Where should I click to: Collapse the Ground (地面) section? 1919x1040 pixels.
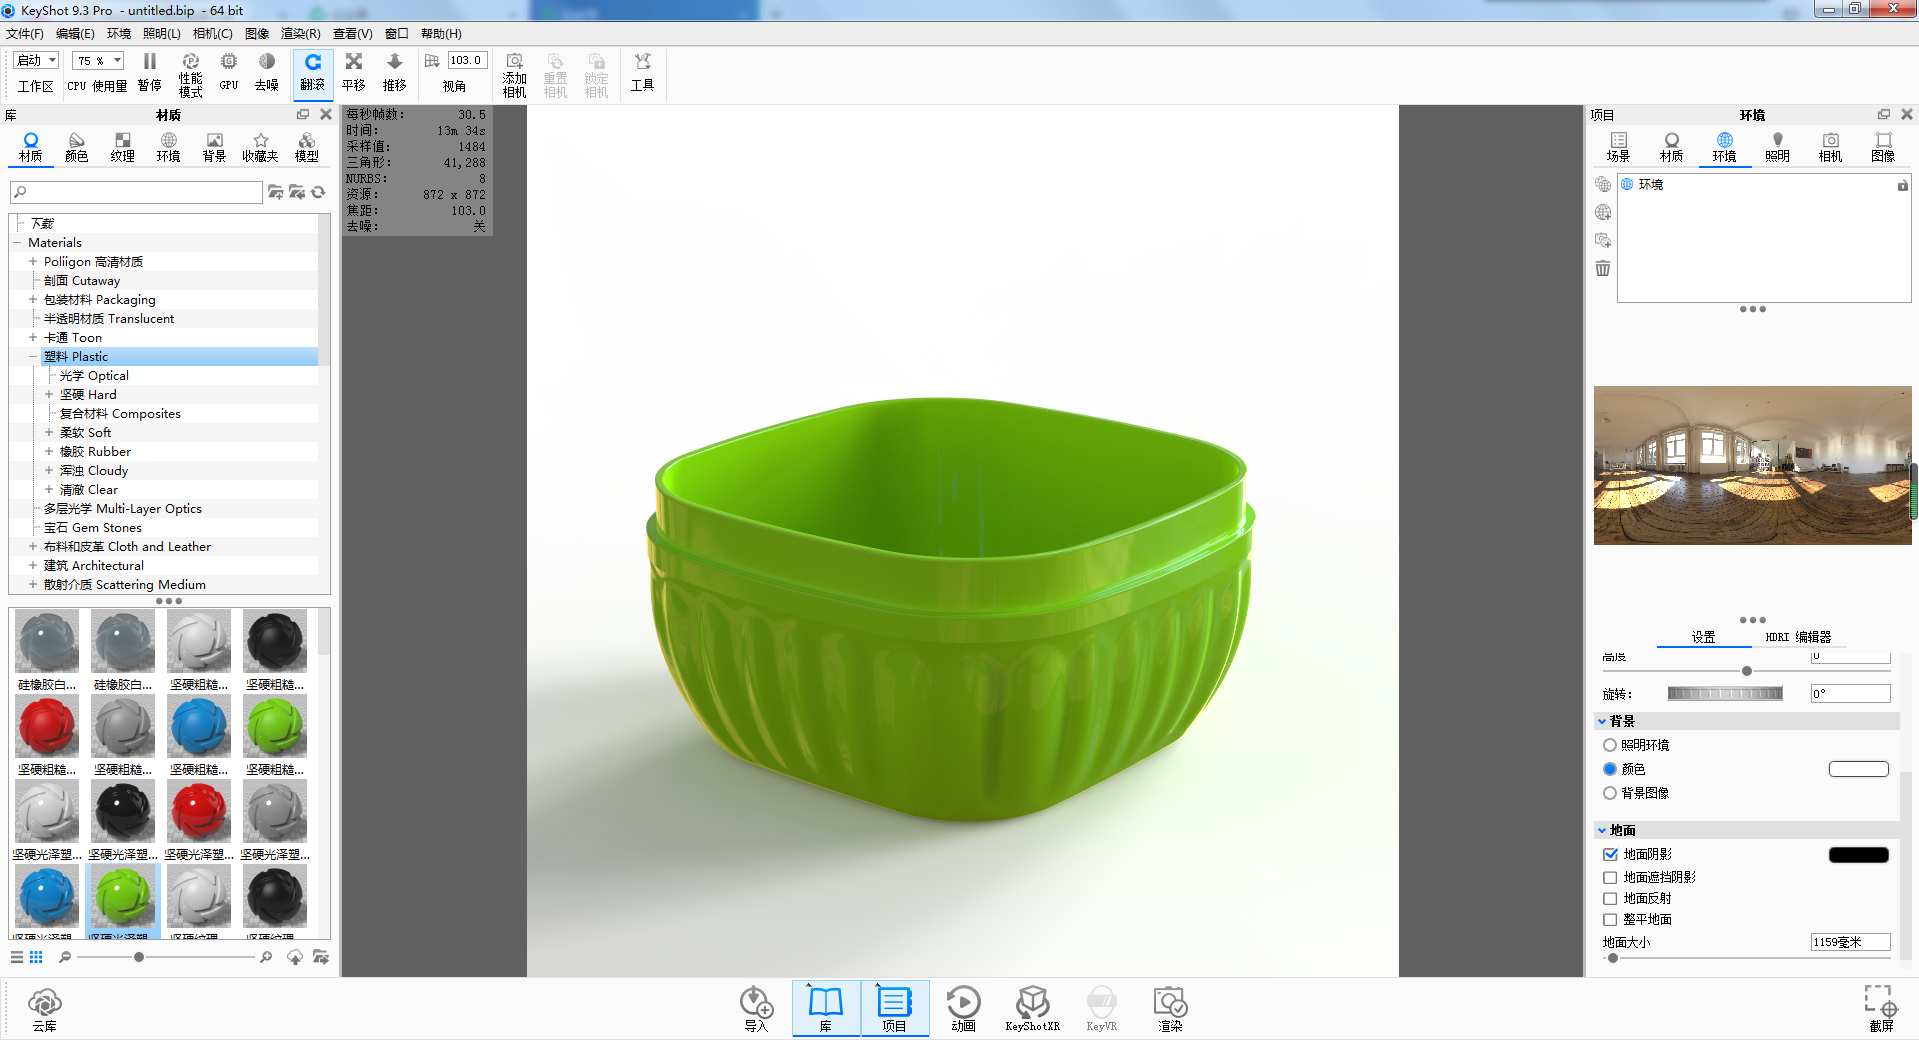point(1602,830)
